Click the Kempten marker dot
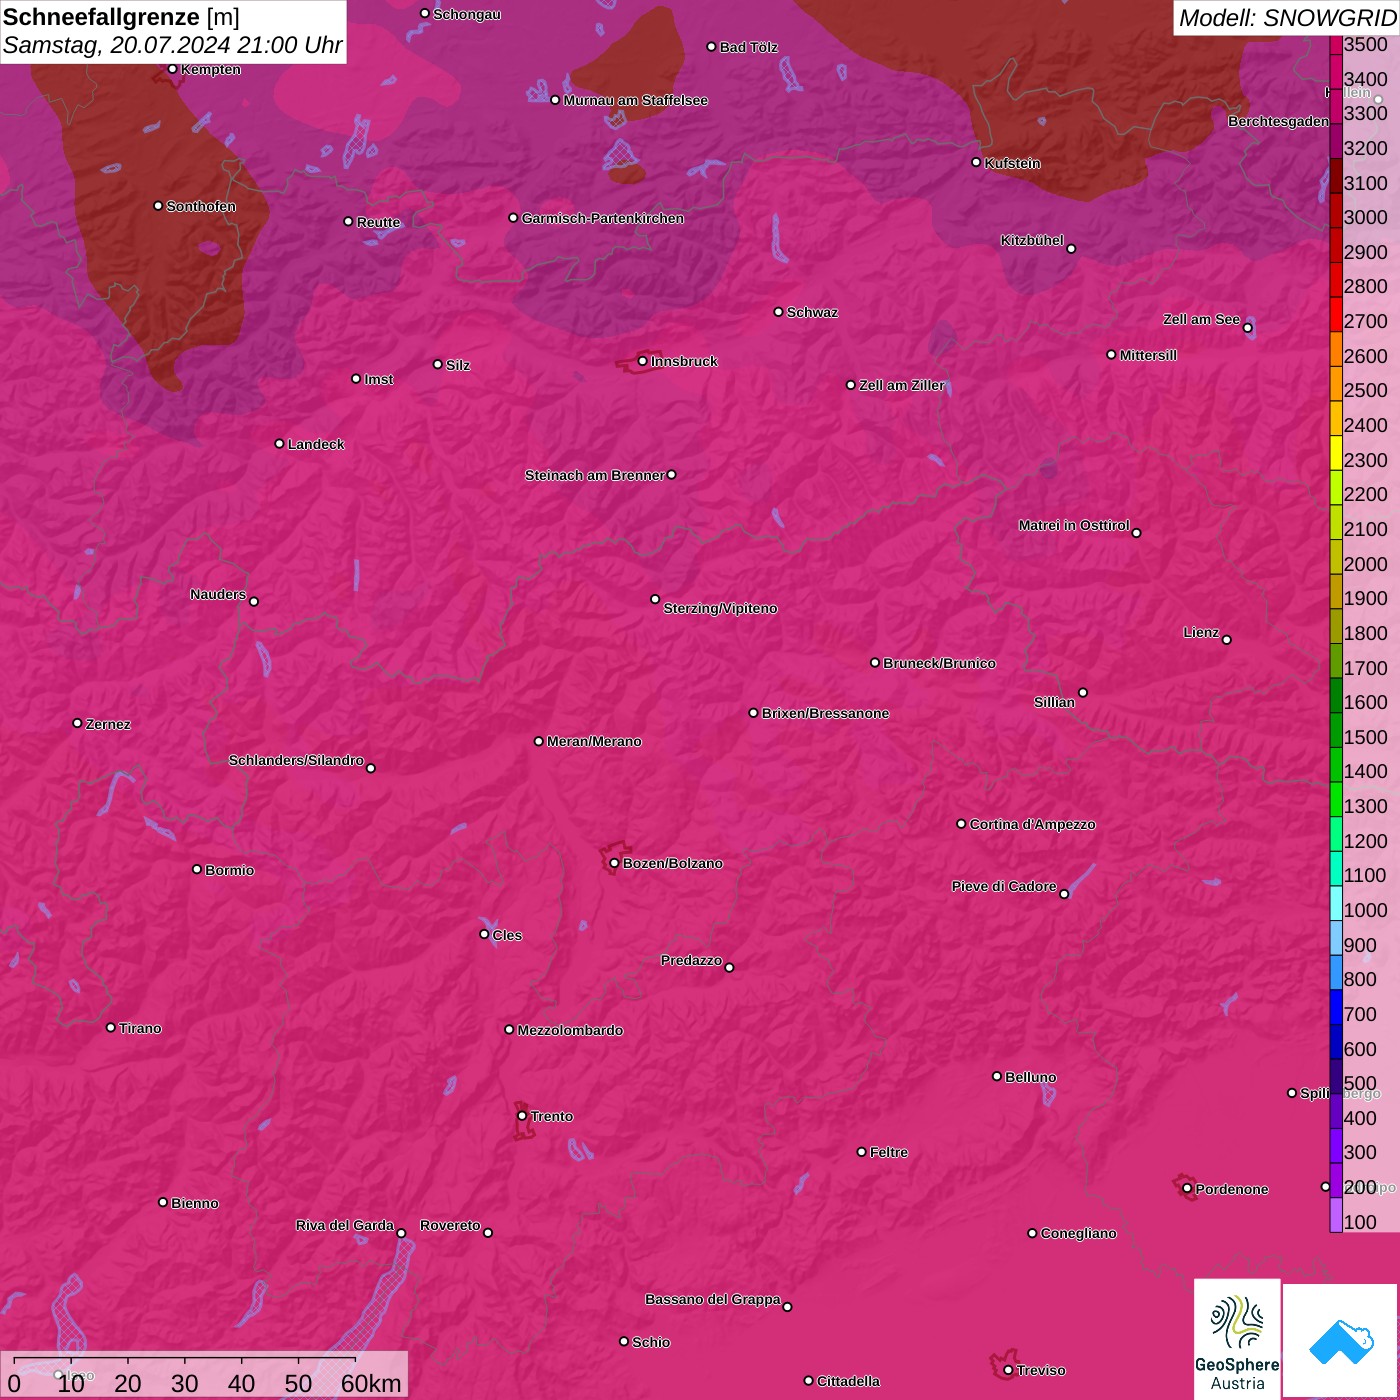This screenshot has height=1400, width=1400. tap(172, 69)
